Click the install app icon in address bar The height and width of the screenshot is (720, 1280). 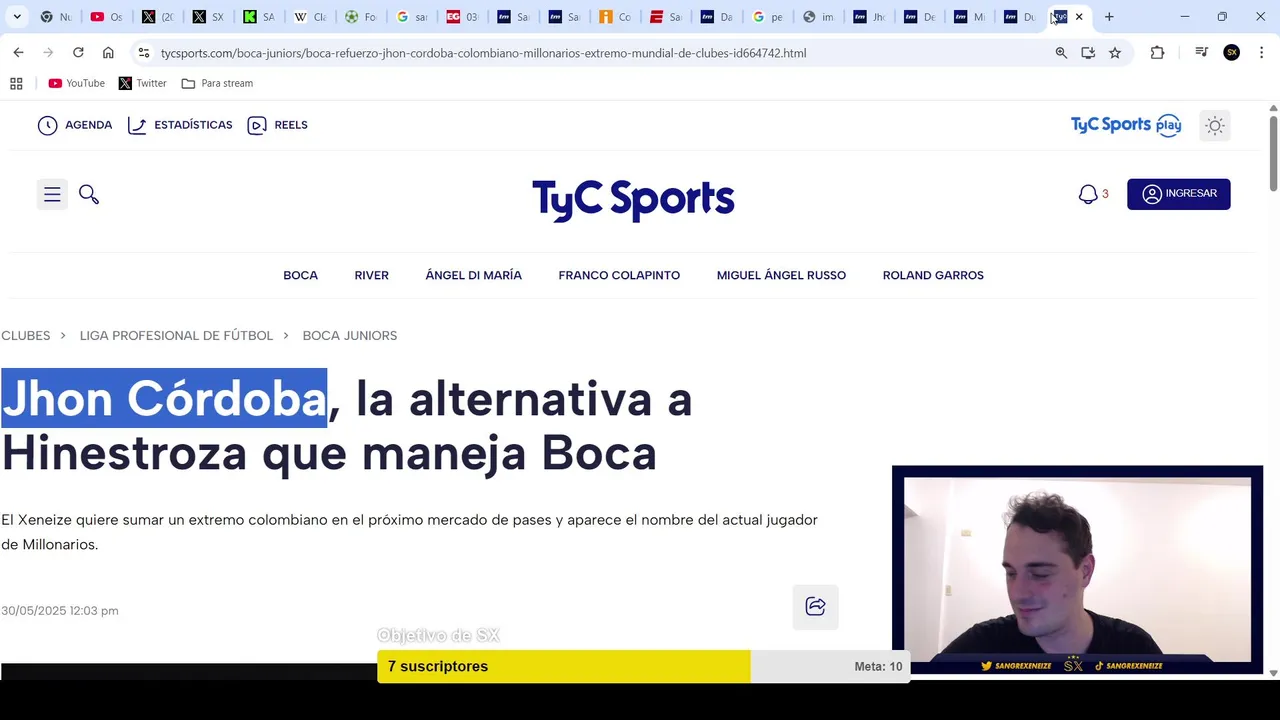coord(1088,53)
